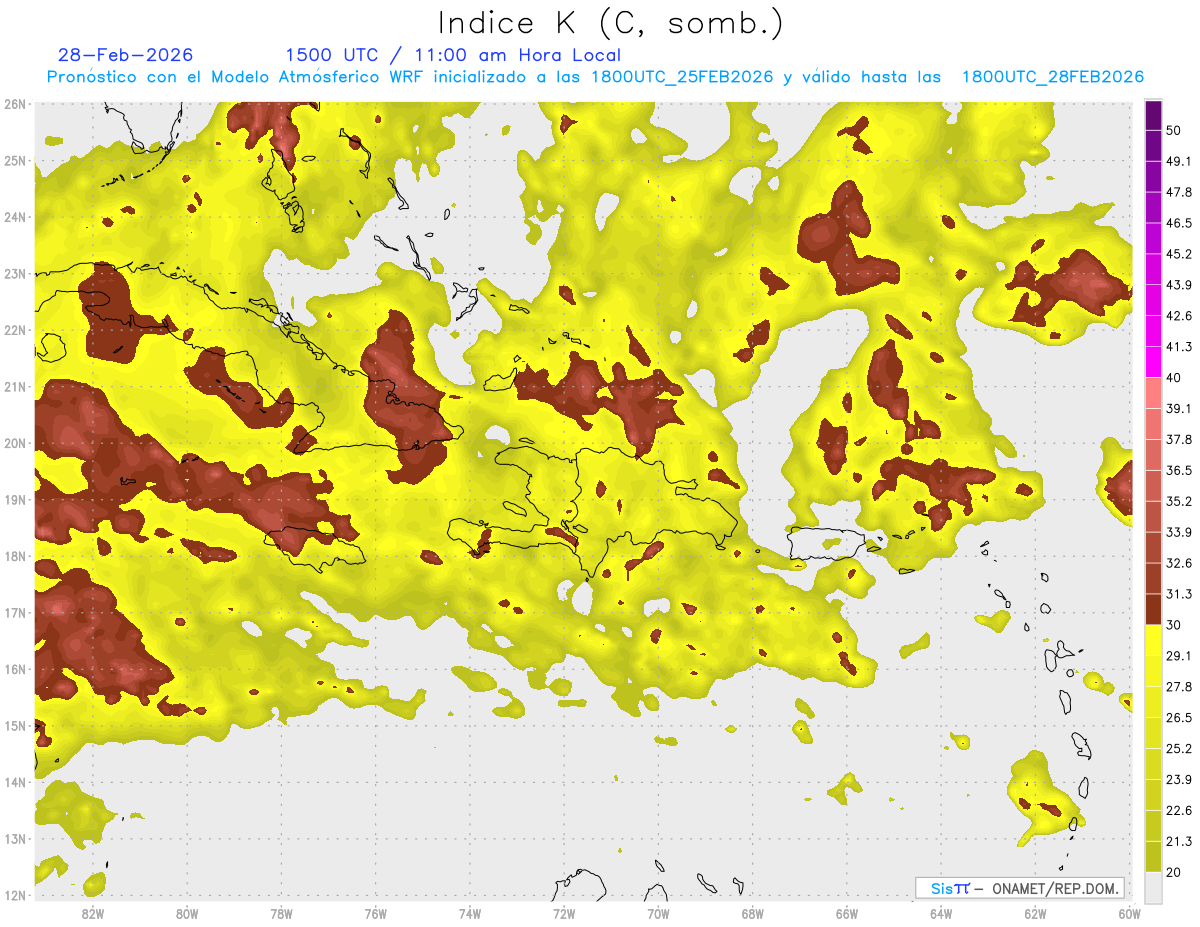Click the '68W' longitude axis label
This screenshot has width=1200, height=927.
point(752,914)
